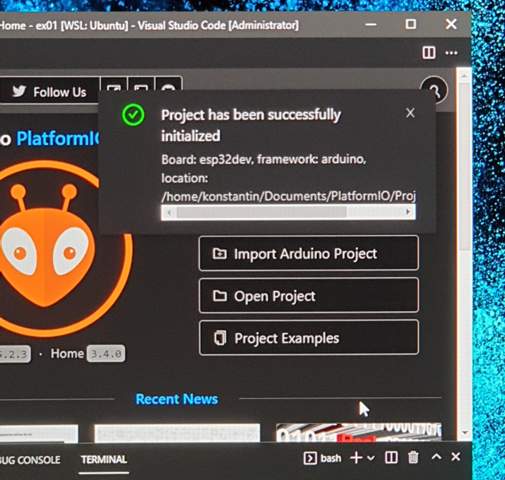Maximize panel with the chevron up

click(436, 457)
